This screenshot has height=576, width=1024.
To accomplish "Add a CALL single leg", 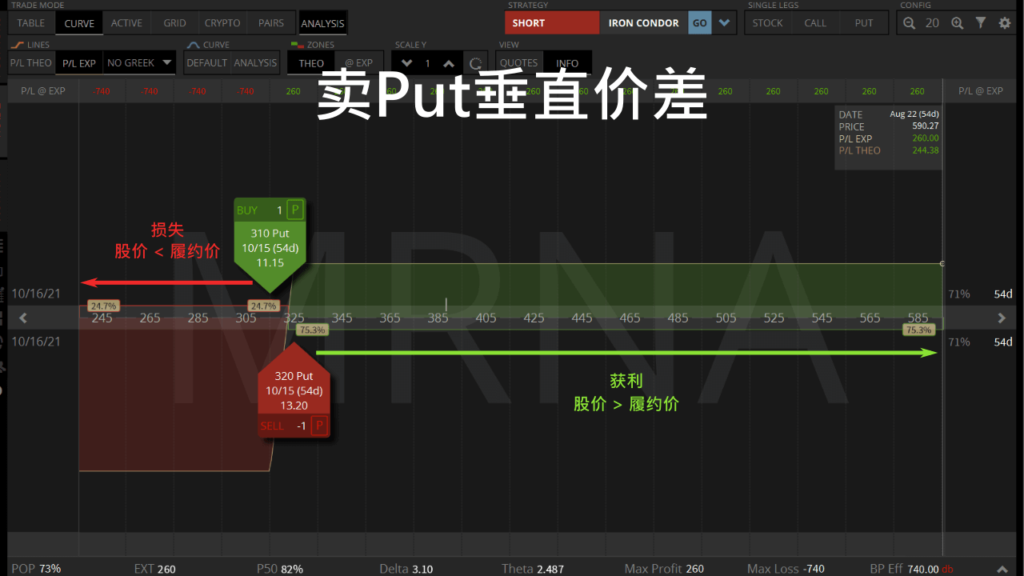I will click(815, 23).
